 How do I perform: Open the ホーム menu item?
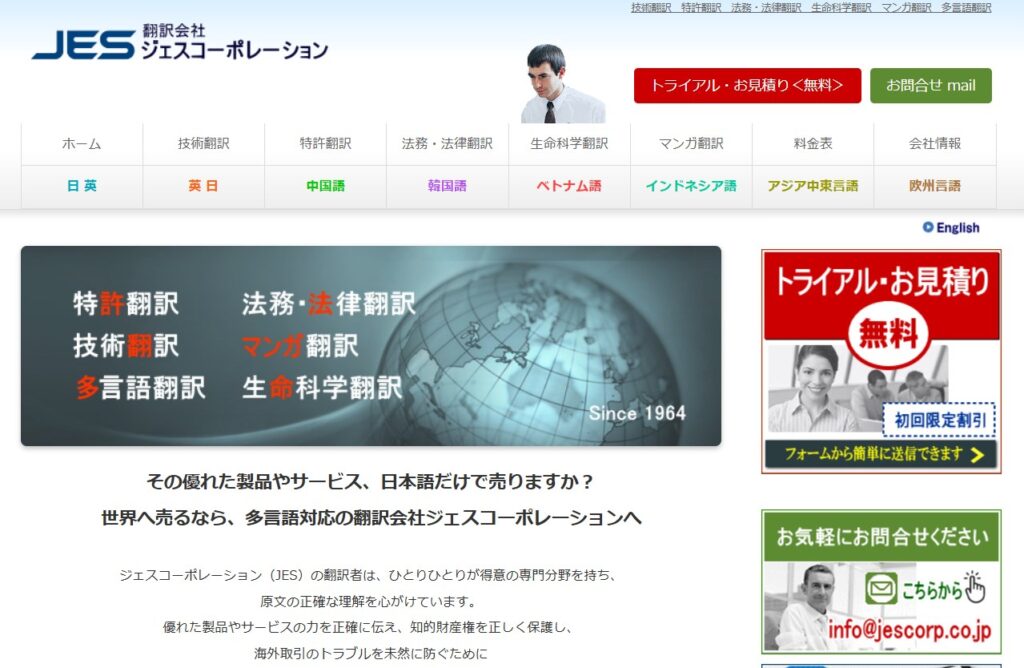click(82, 144)
